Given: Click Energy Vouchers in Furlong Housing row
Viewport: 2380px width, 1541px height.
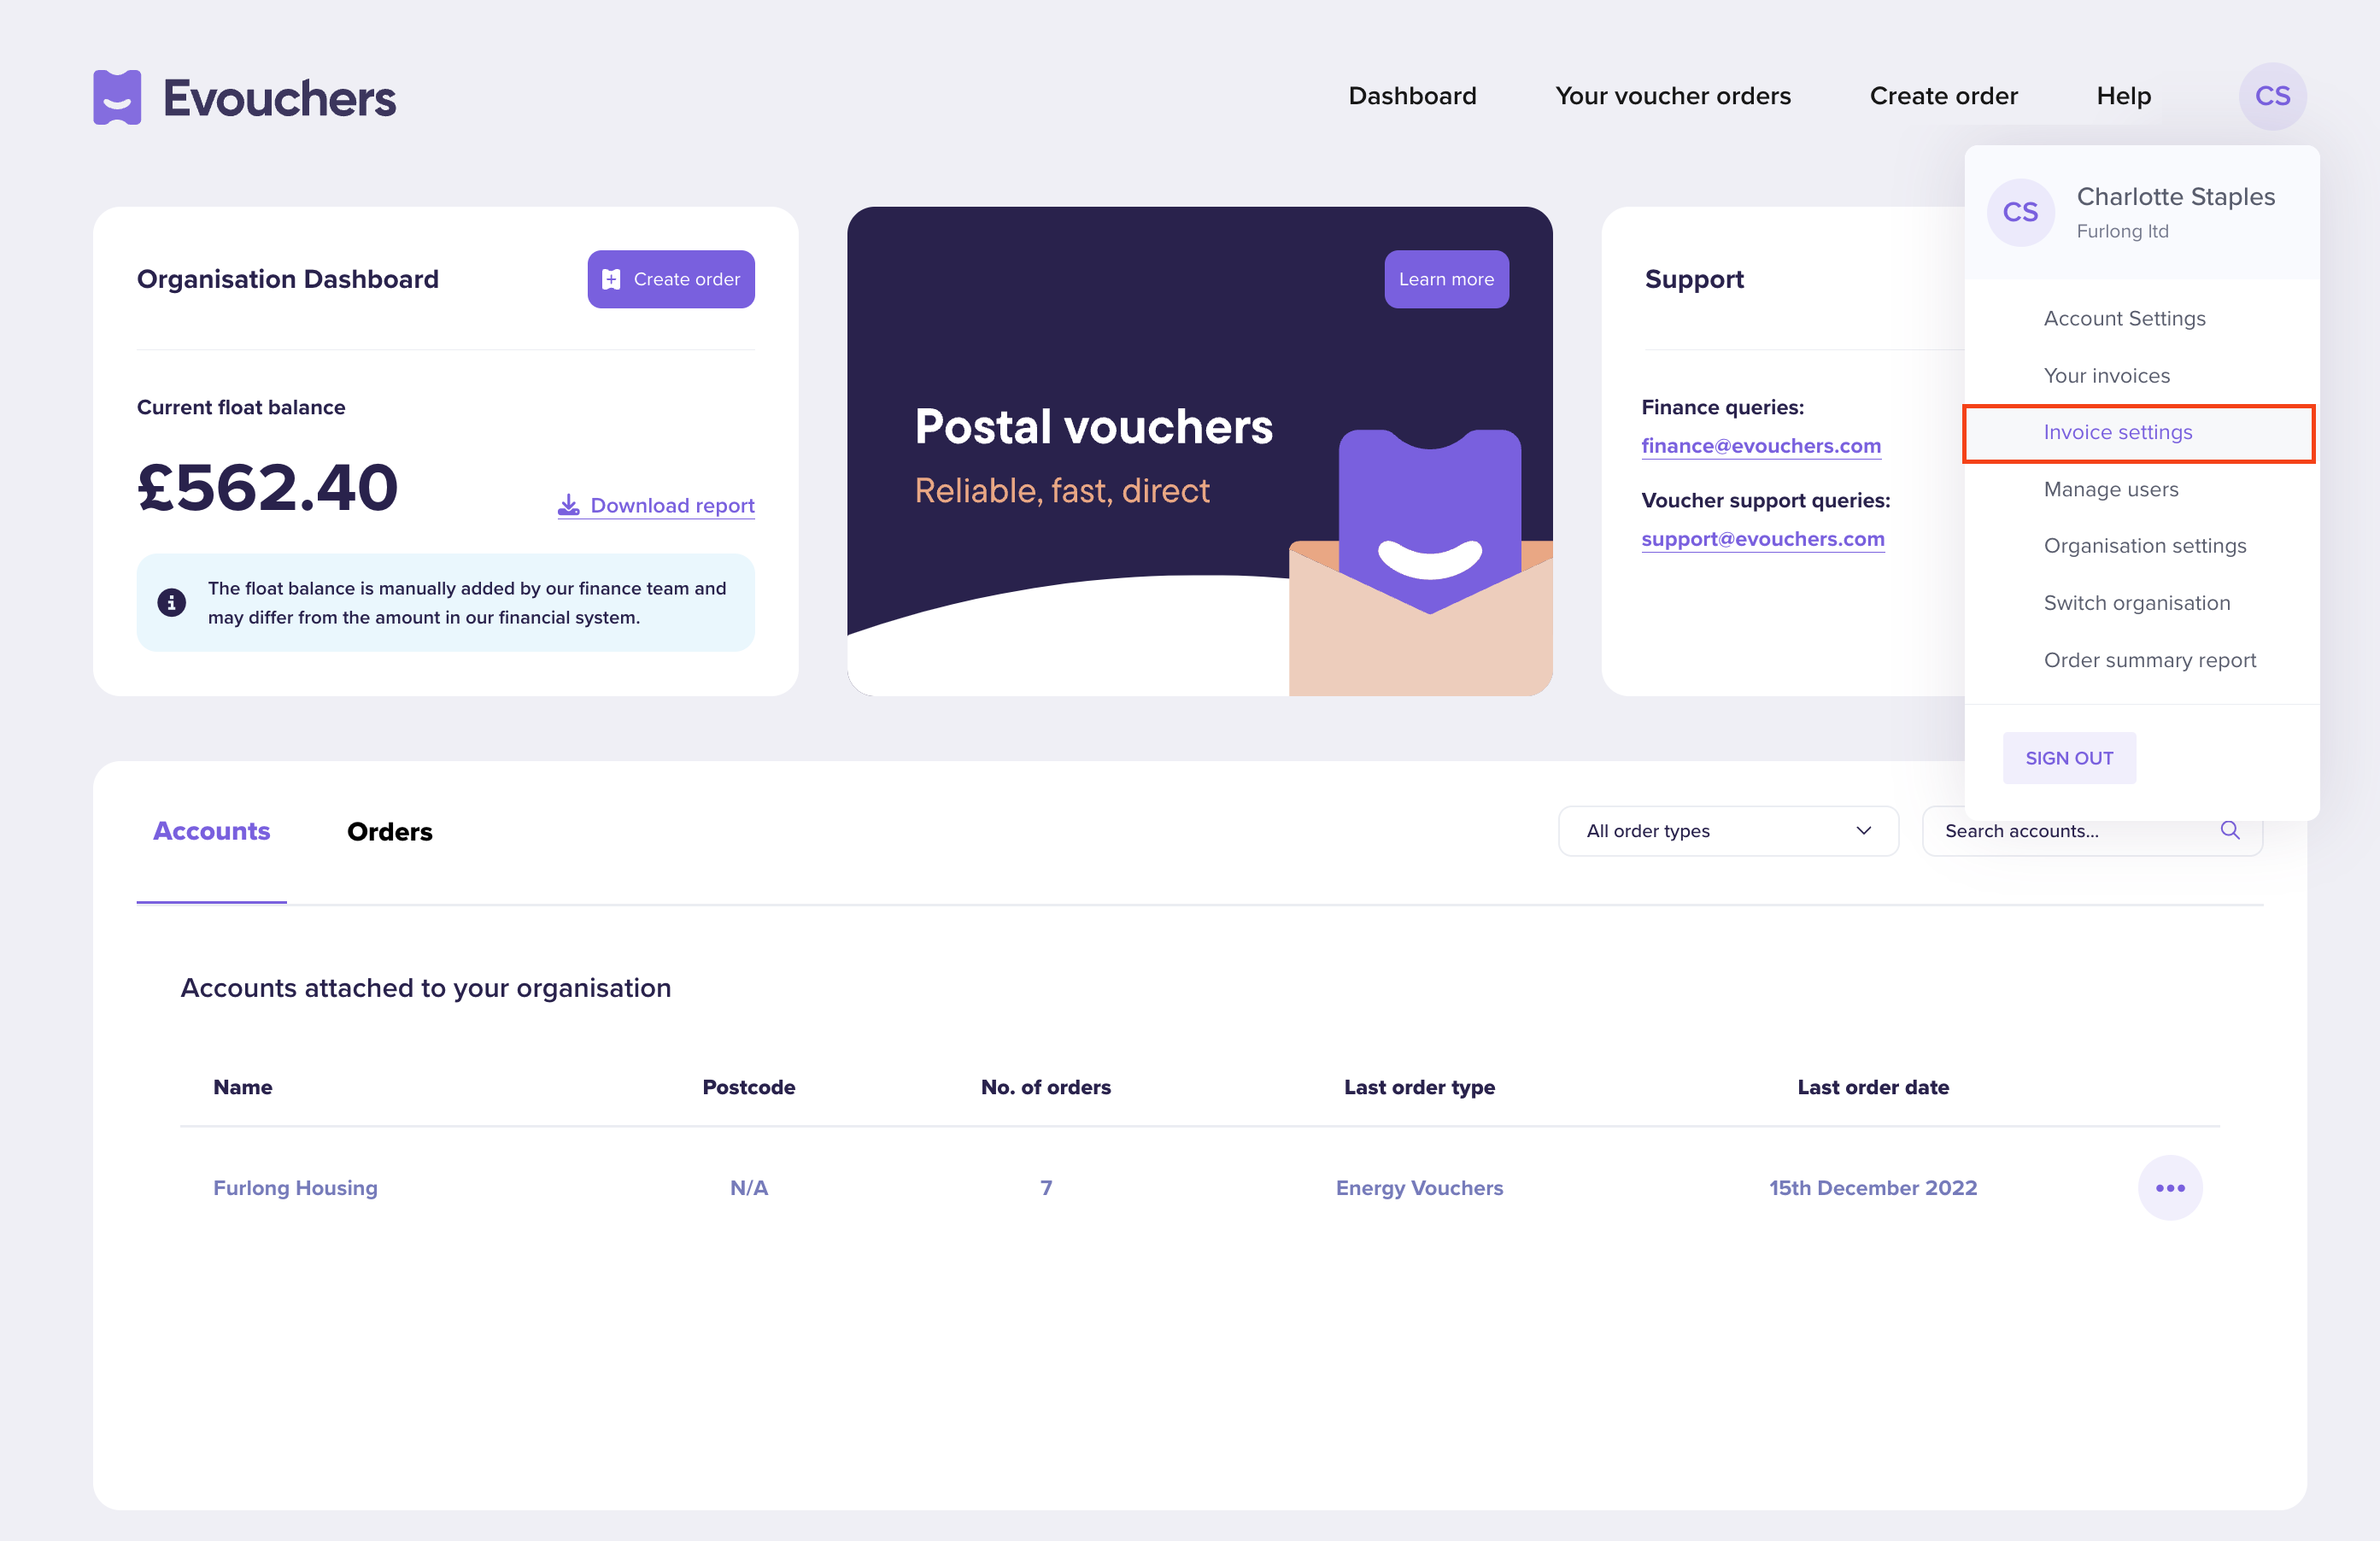Looking at the screenshot, I should click(1419, 1188).
